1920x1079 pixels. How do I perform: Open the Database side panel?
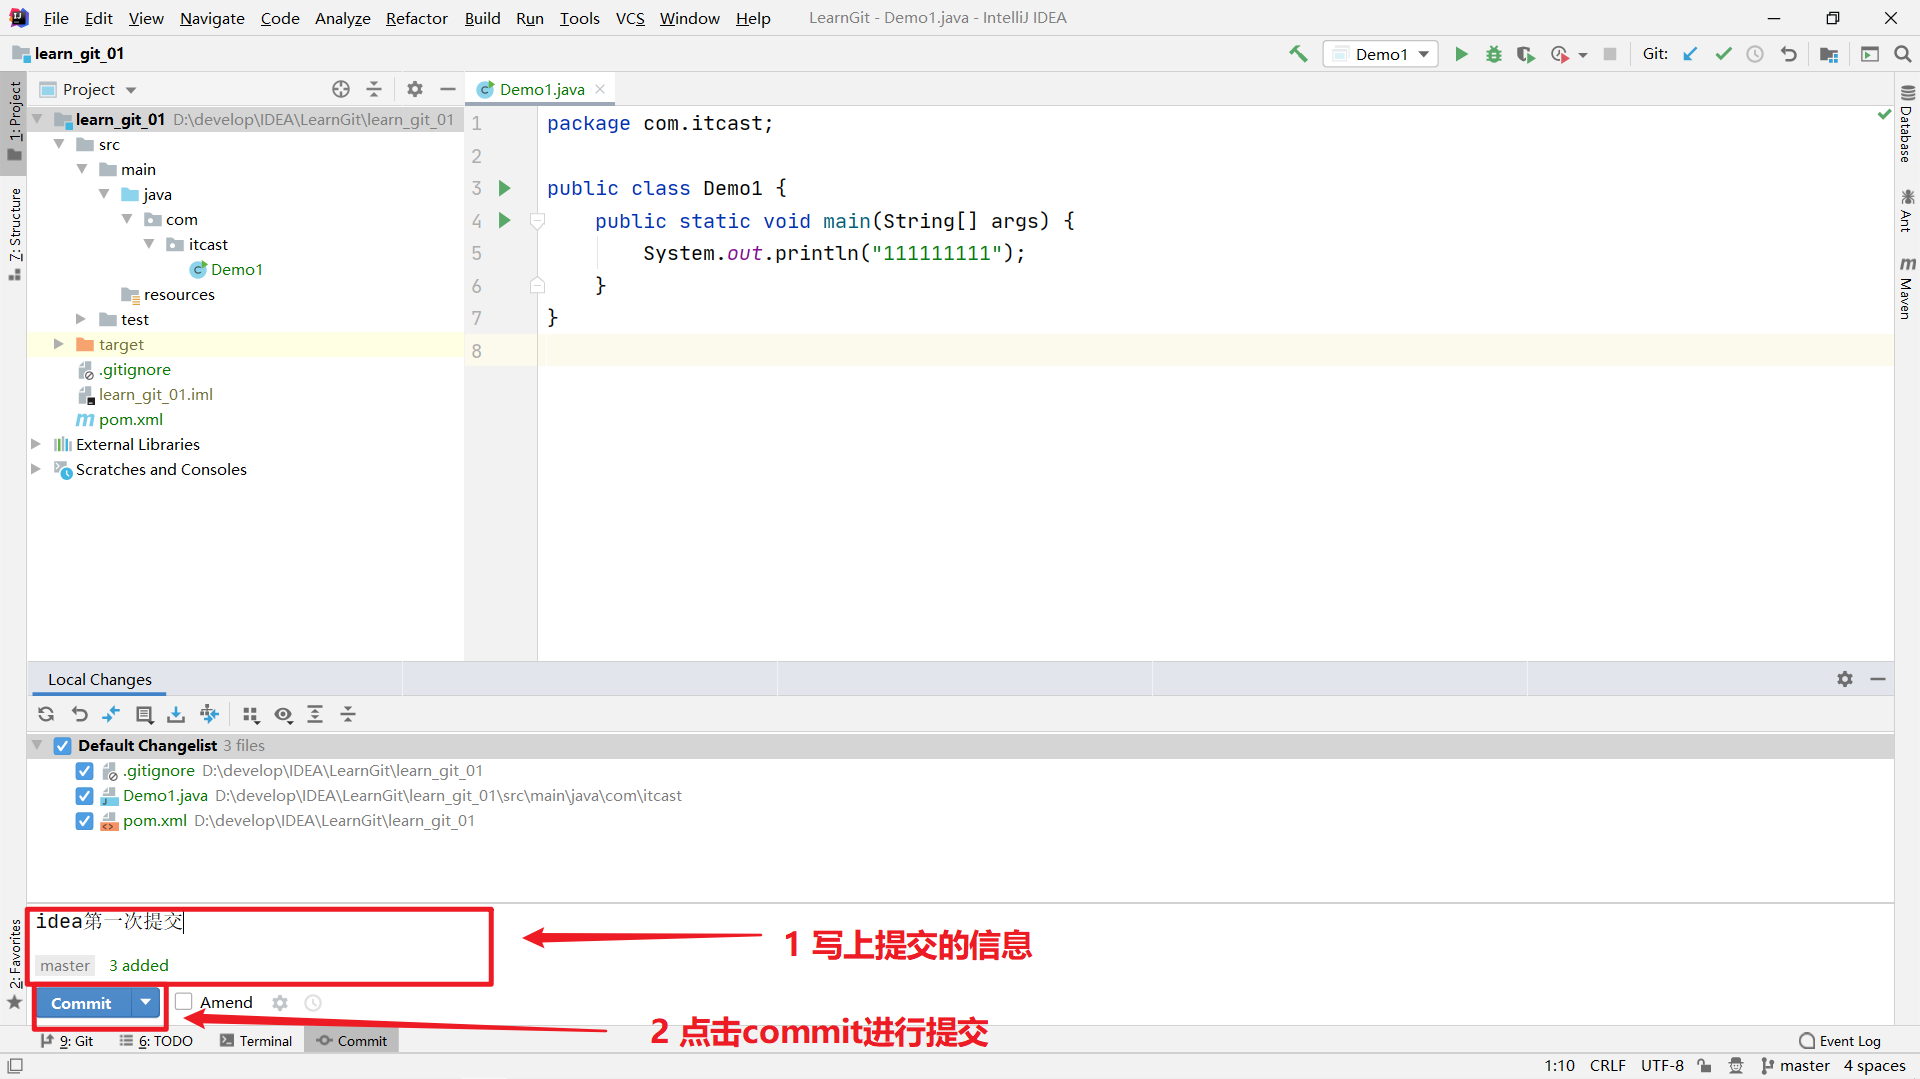coord(1907,124)
